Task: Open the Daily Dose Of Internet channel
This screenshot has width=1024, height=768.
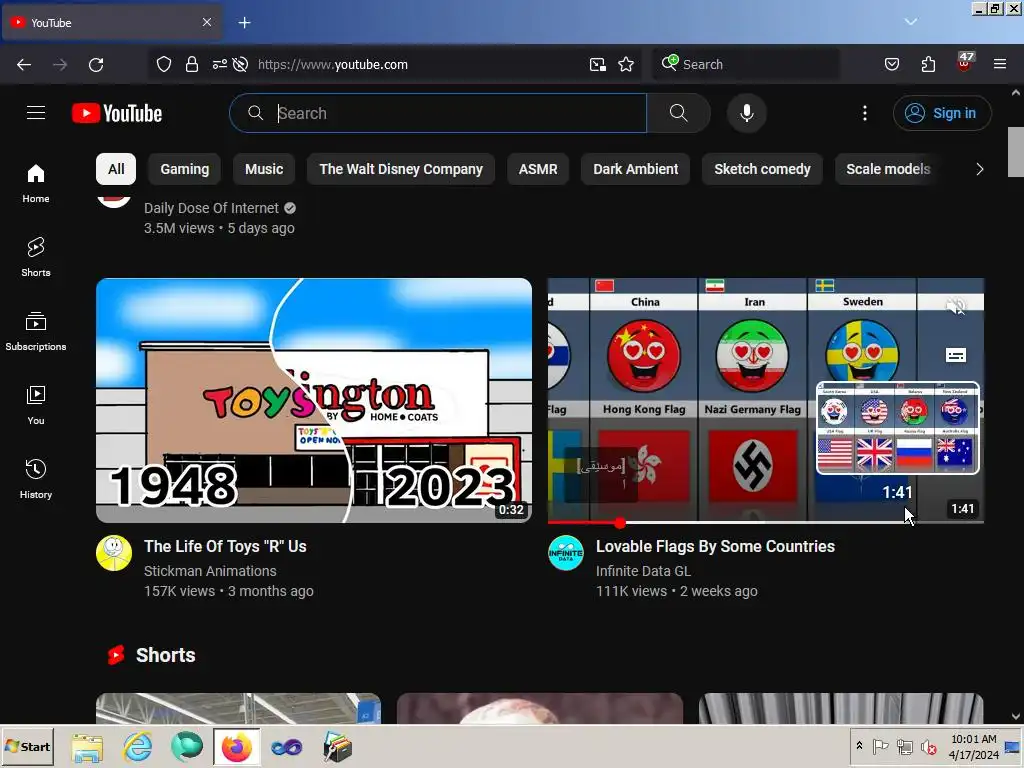Action: [x=211, y=208]
